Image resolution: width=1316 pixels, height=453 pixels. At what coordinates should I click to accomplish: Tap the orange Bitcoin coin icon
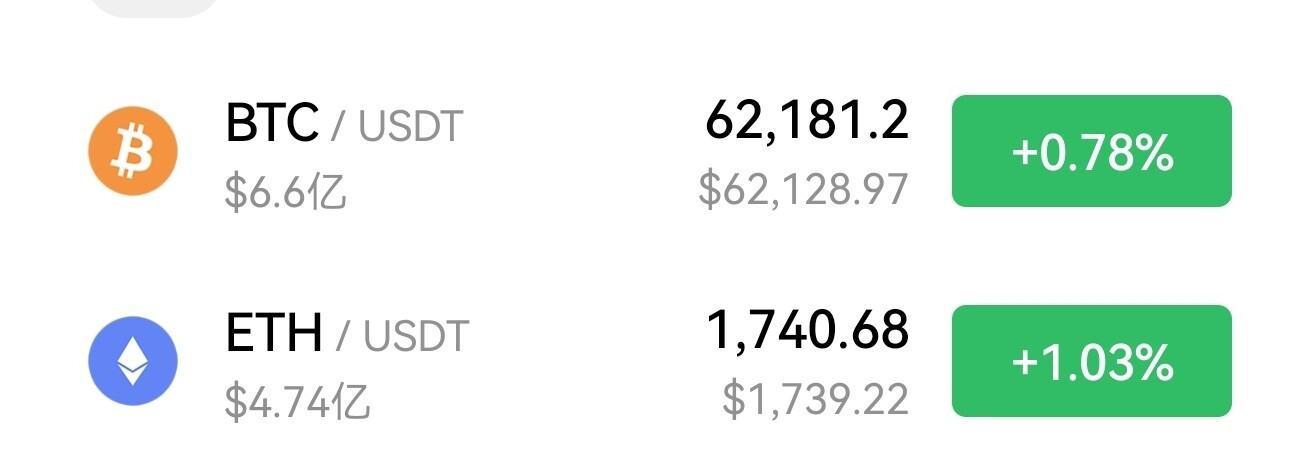coord(133,152)
